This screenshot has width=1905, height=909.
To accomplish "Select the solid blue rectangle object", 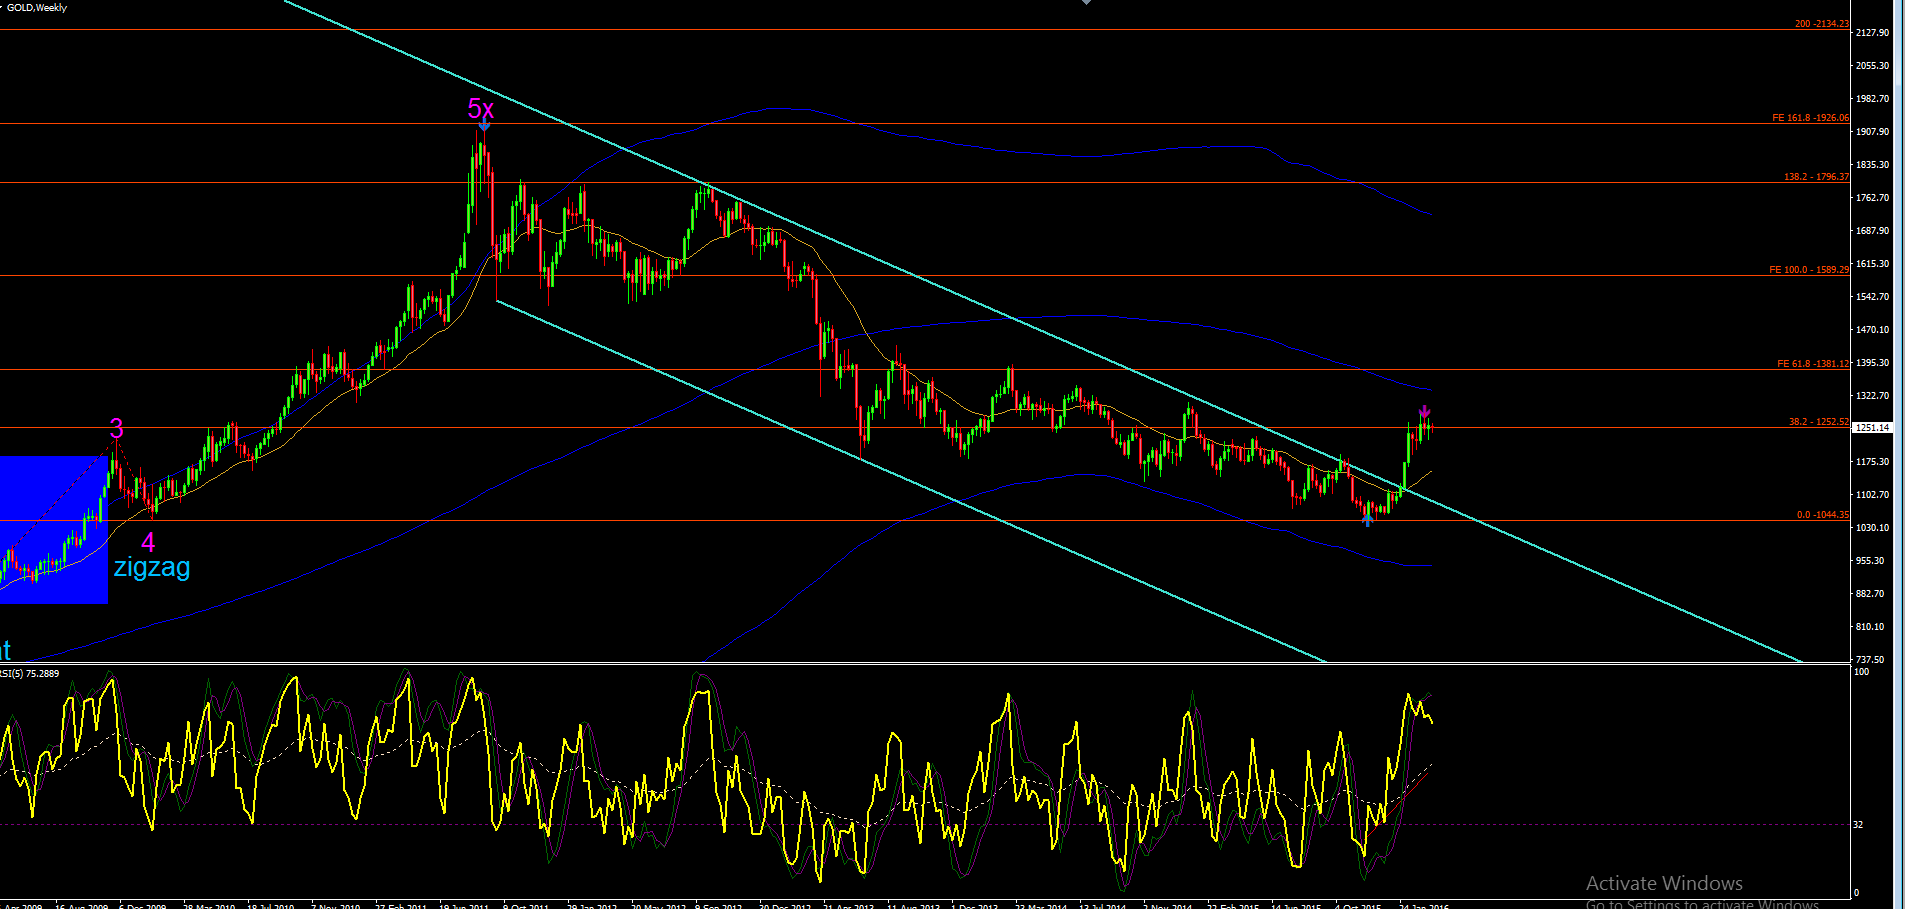I will point(53,530).
